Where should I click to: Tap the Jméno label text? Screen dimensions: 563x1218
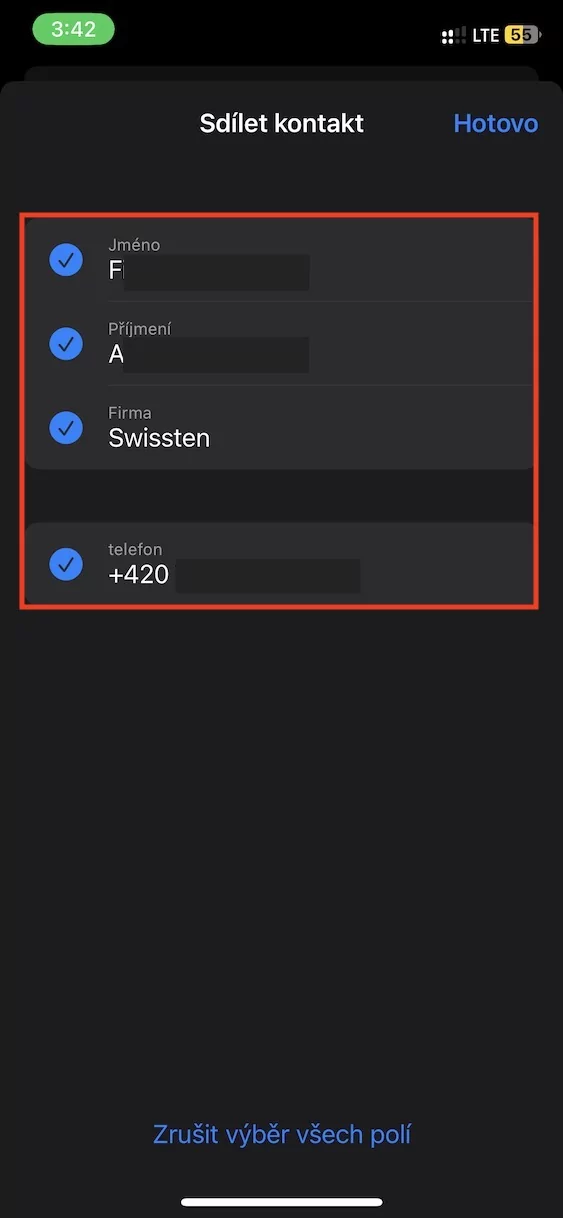point(134,245)
